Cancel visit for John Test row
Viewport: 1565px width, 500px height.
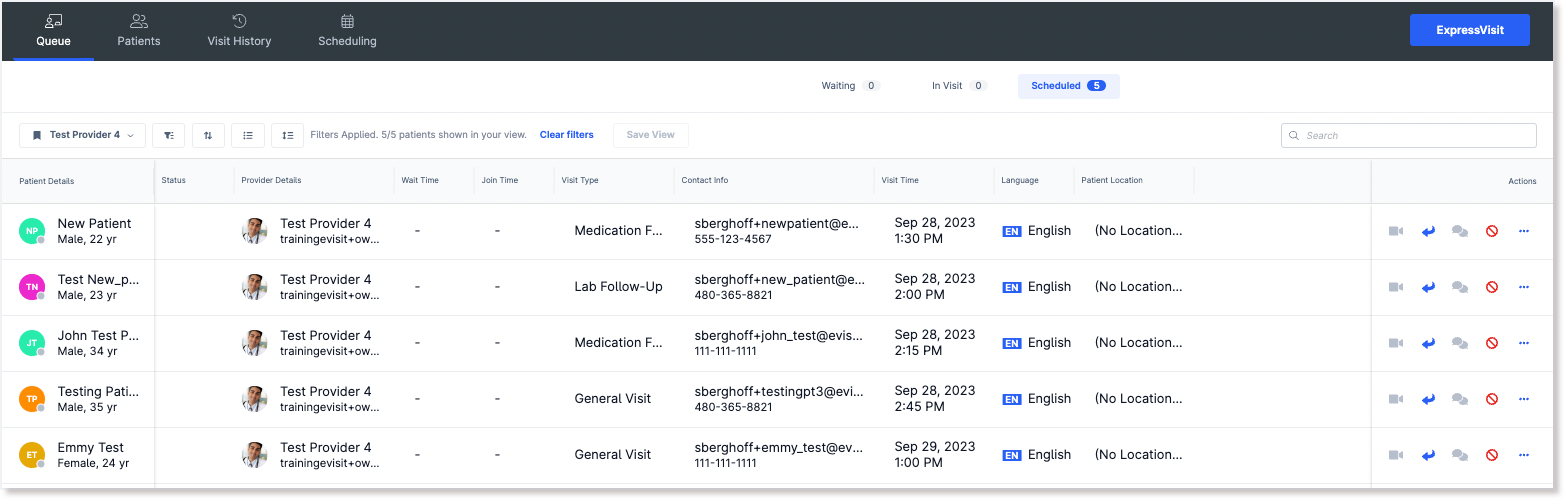(1492, 343)
